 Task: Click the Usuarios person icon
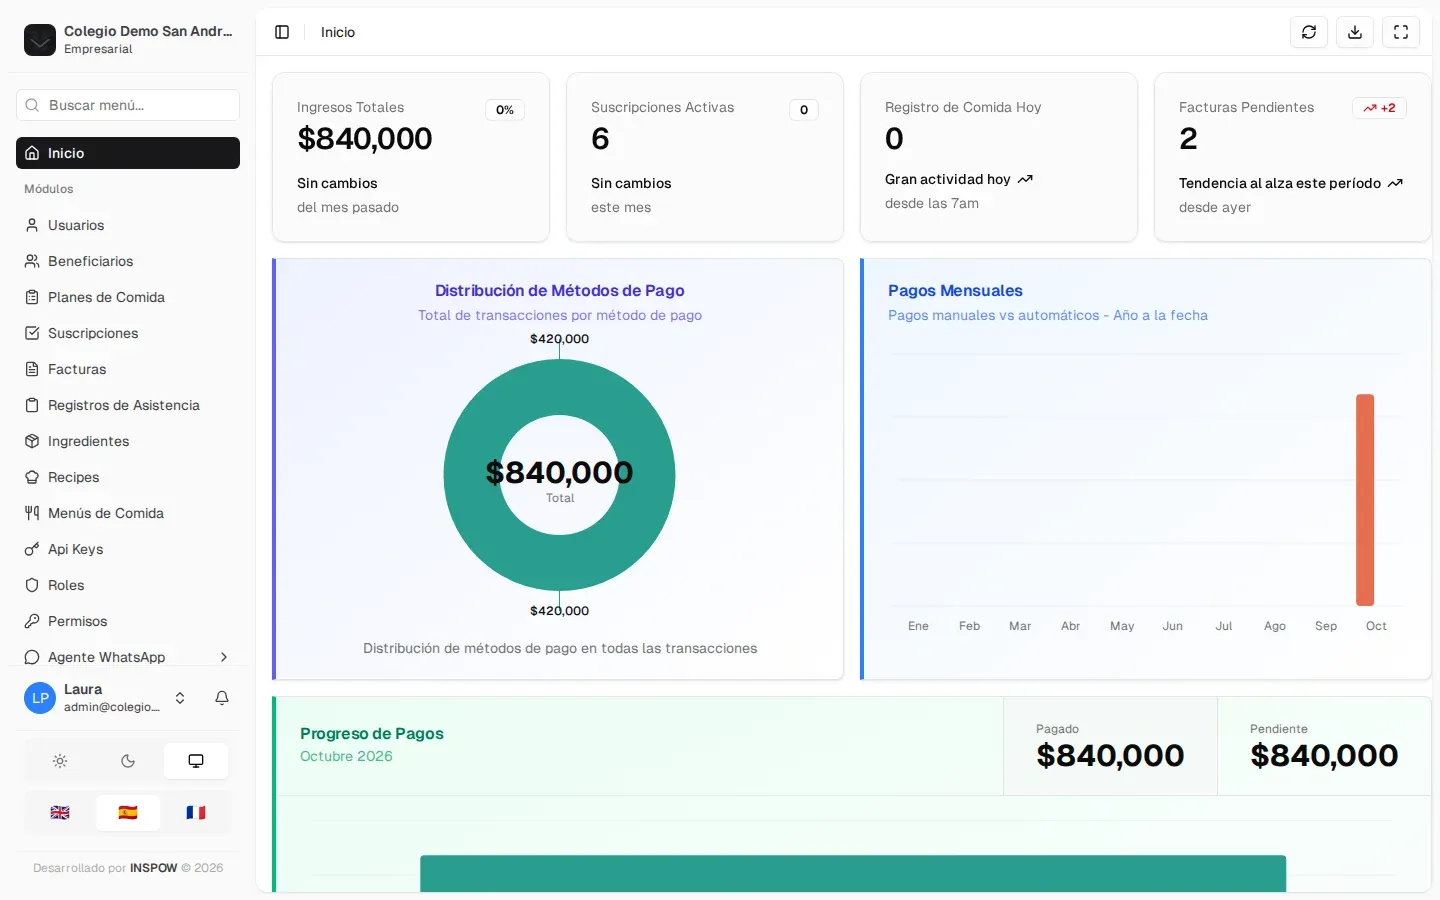tap(32, 225)
